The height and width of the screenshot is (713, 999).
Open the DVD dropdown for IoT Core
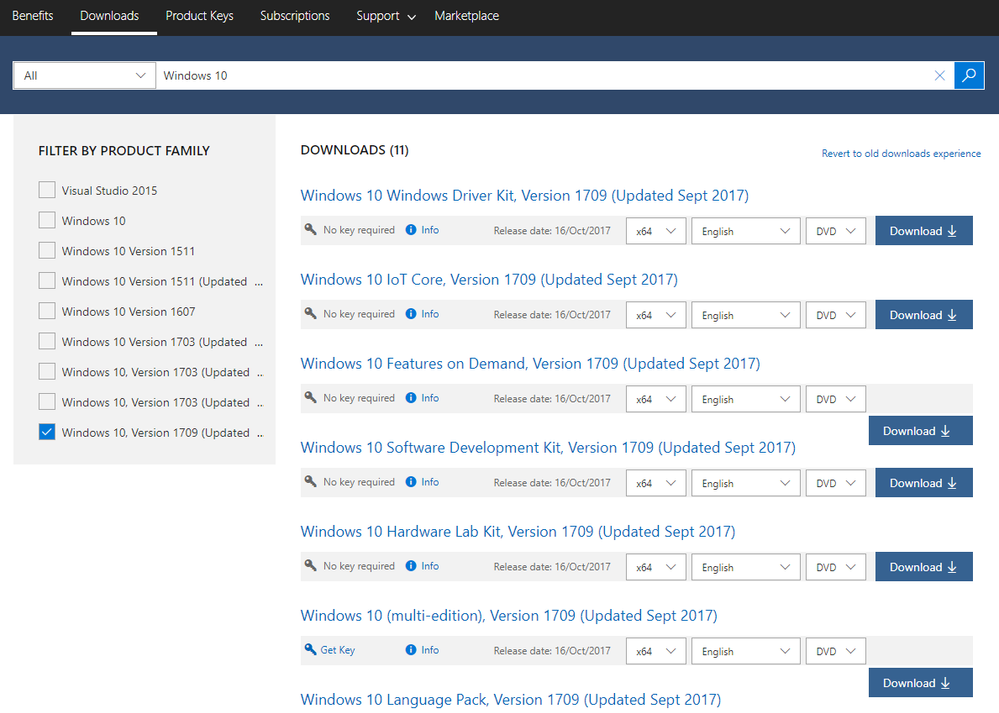(835, 315)
